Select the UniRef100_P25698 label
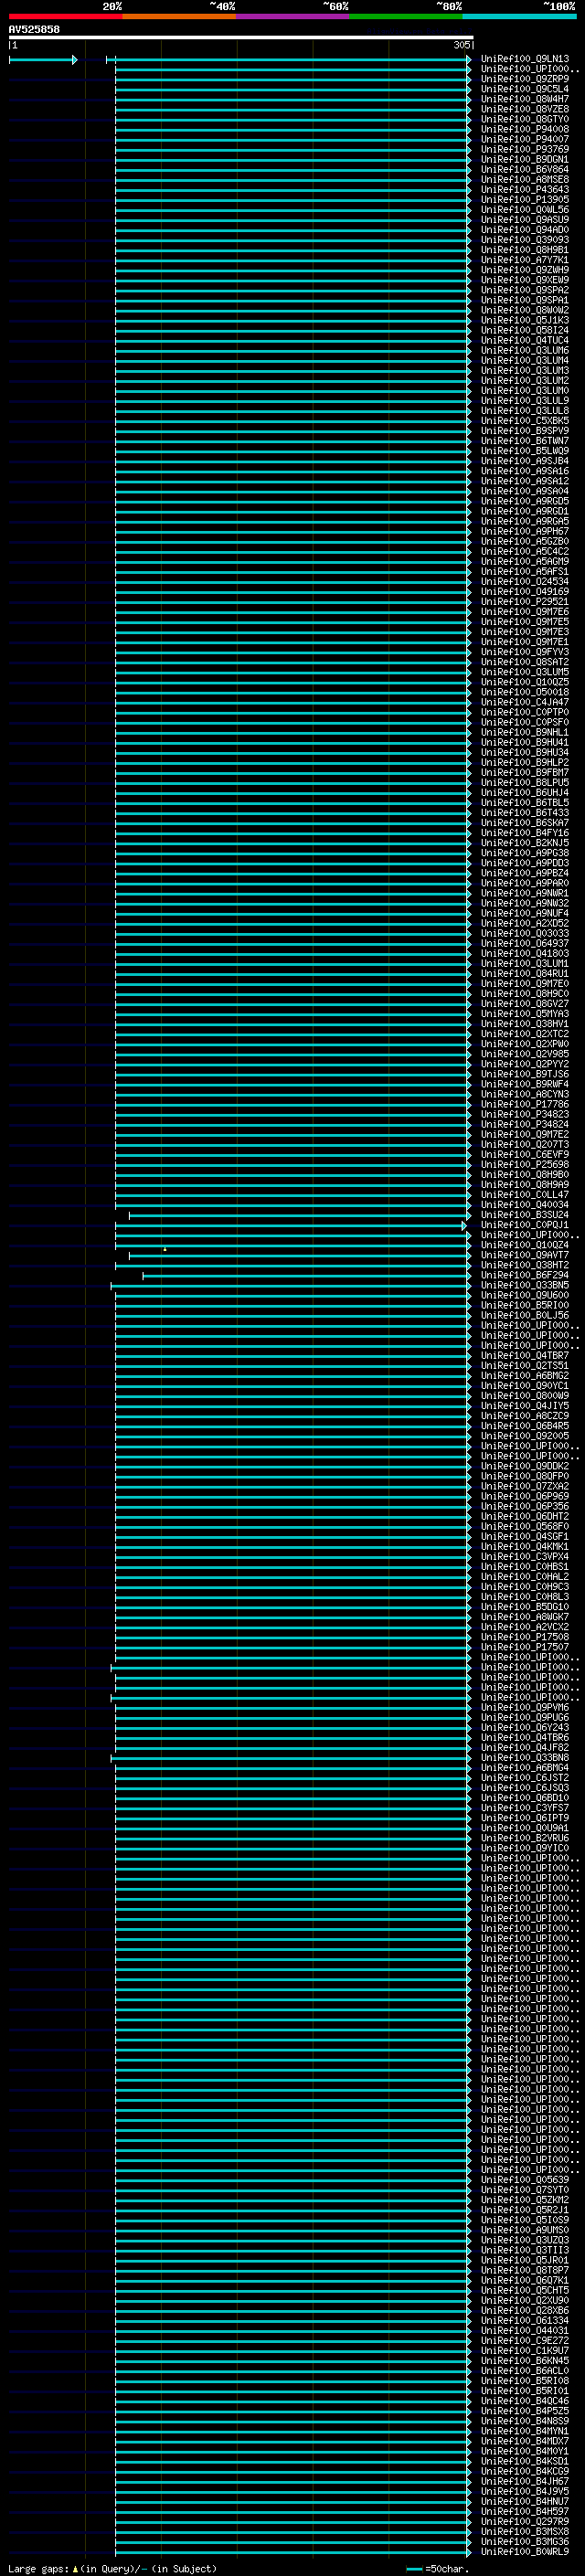This screenshot has height=2576, width=585. point(525,1164)
